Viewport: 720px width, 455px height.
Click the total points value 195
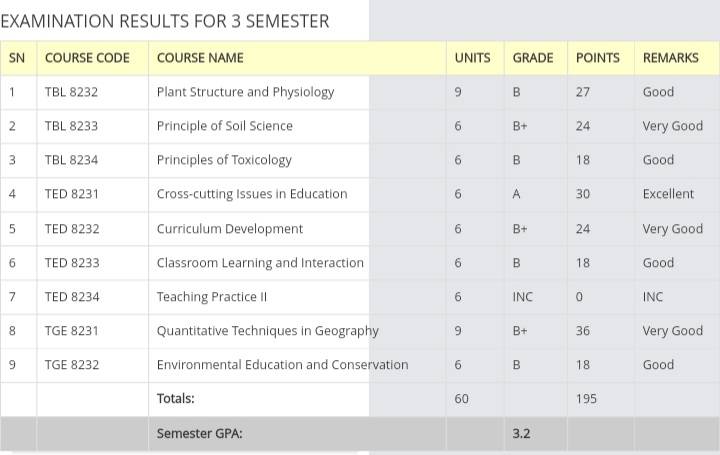tap(586, 399)
